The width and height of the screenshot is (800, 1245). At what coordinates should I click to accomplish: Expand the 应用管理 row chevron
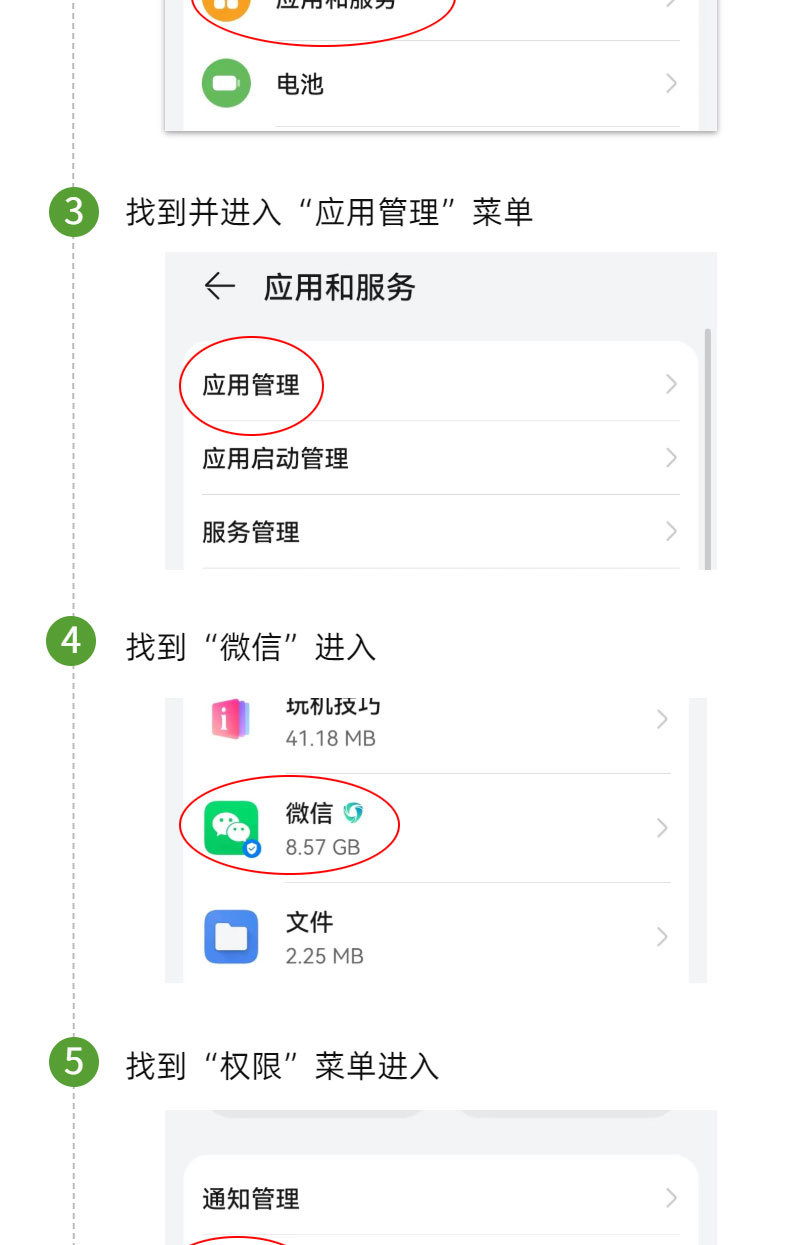[671, 385]
